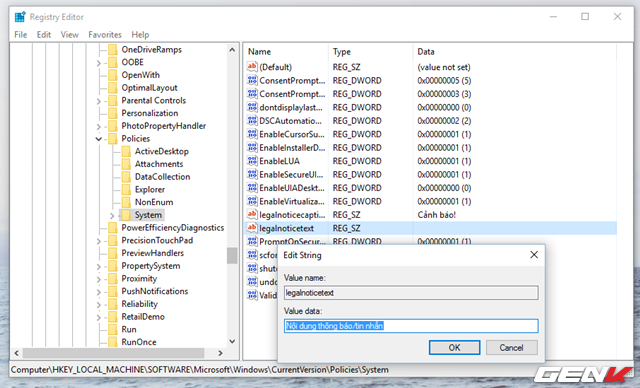The height and width of the screenshot is (388, 640).
Task: Click the tree horizontal scroll right arrow
Action: point(220,353)
